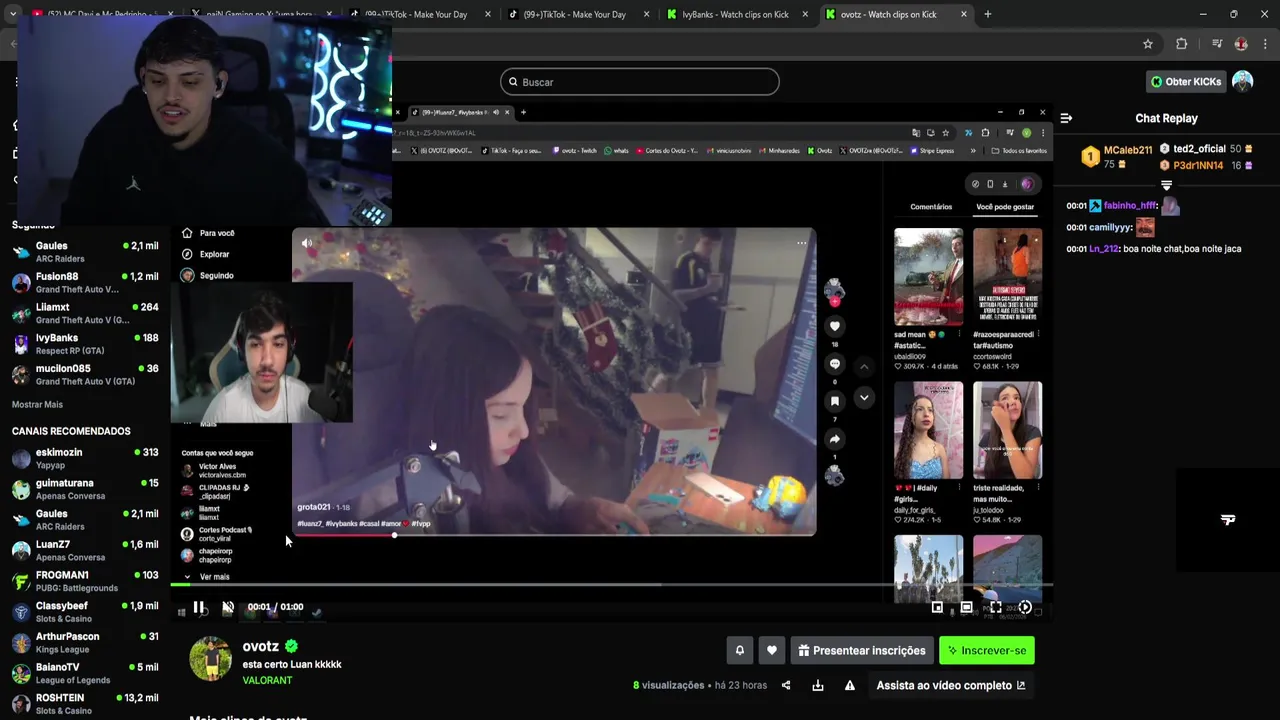Open Ln_212 chat username
1280x720 pixels.
pyautogui.click(x=1104, y=249)
